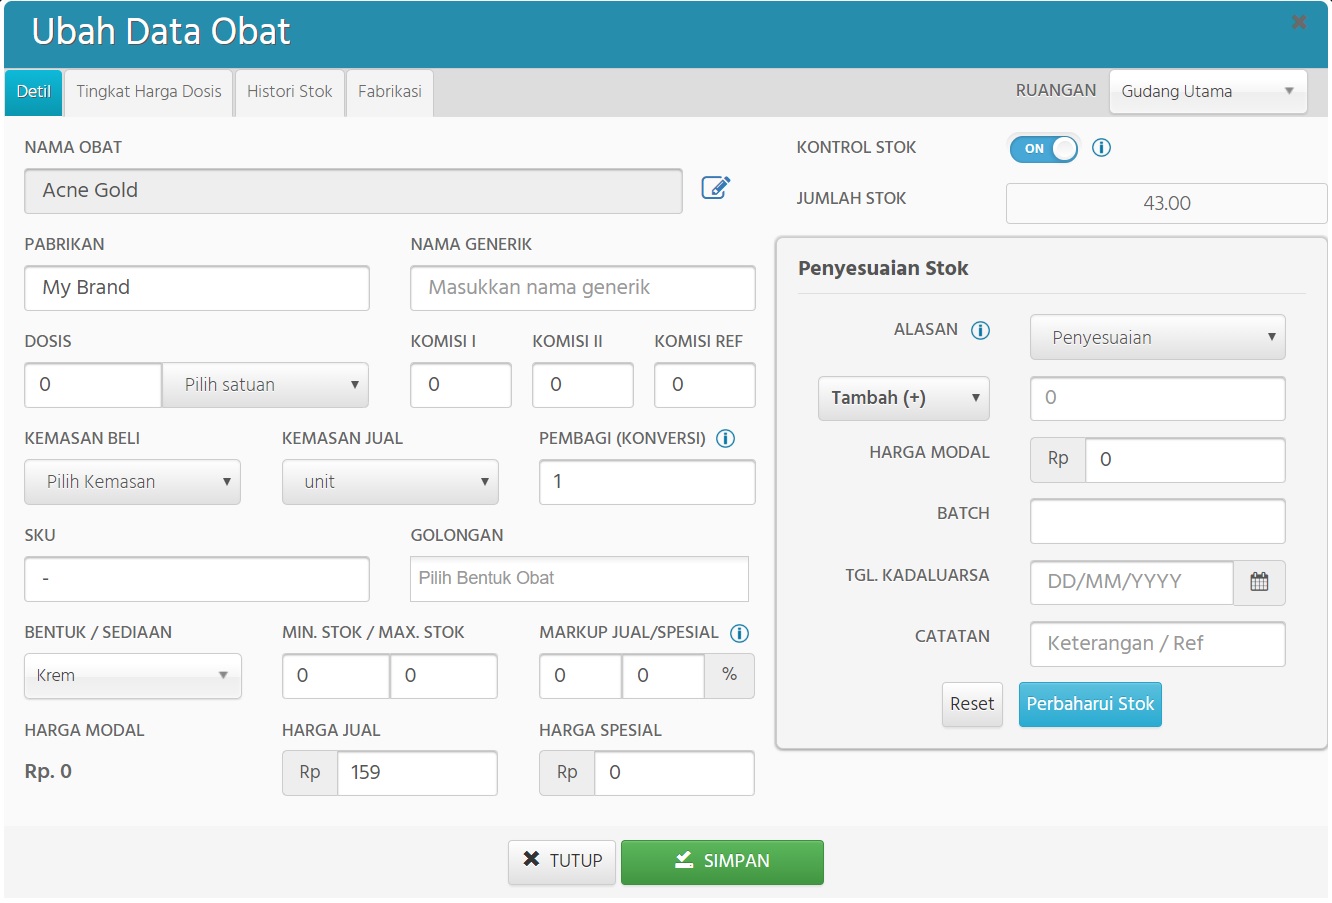Click the HARGA JUAL input showing 159
The height and width of the screenshot is (903, 1332).
(417, 772)
